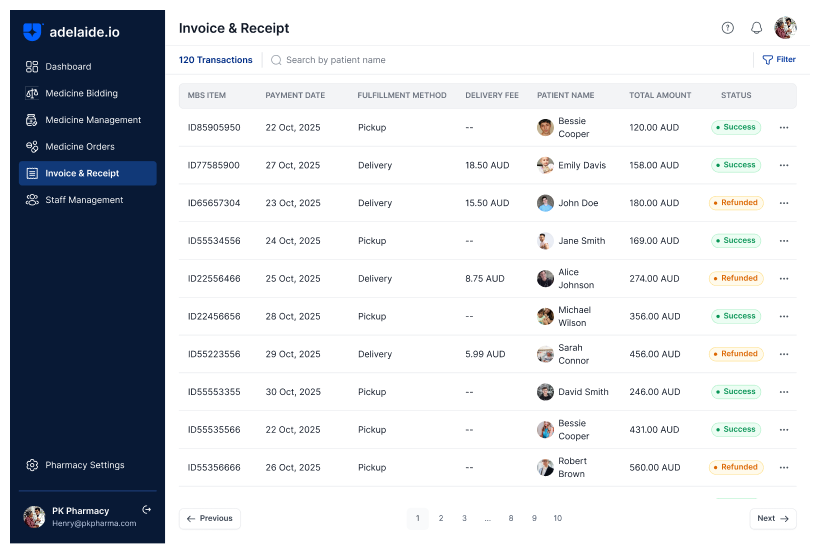Click the user profile avatar in header

click(785, 28)
